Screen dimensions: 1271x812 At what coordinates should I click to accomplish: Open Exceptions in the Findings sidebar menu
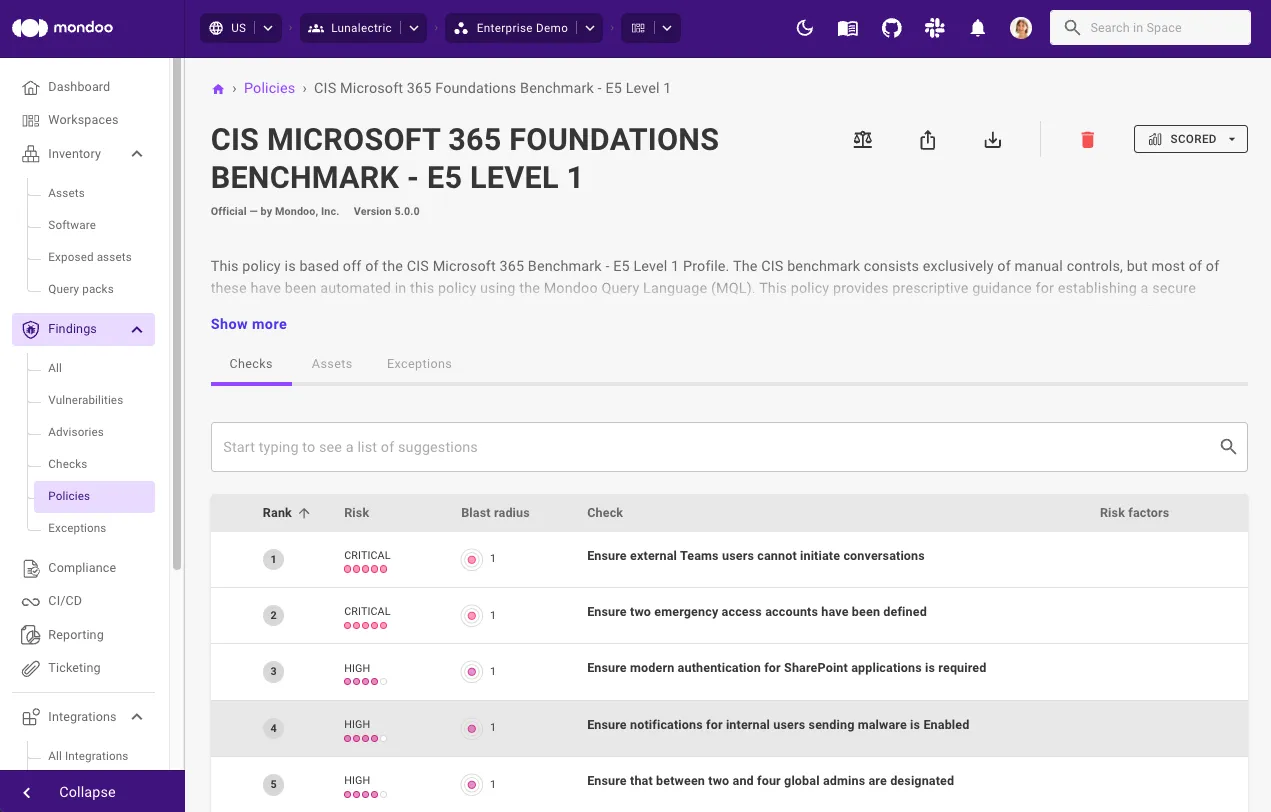pyautogui.click(x=77, y=528)
